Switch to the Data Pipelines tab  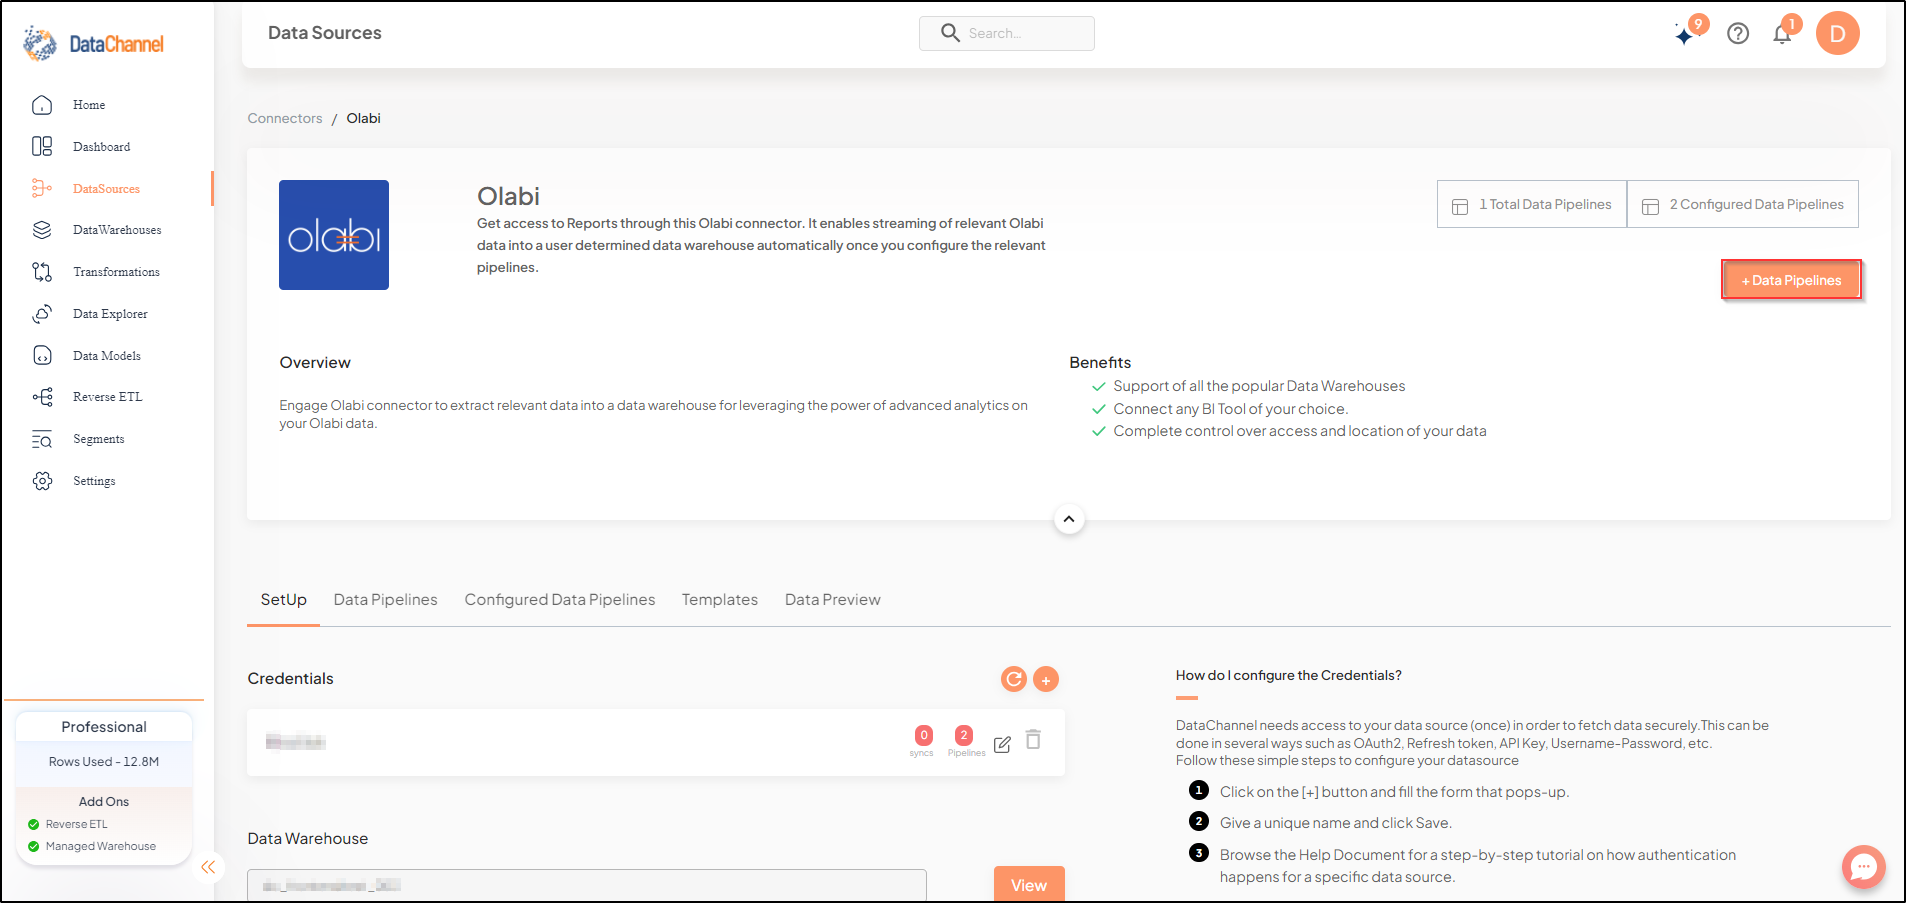click(386, 600)
